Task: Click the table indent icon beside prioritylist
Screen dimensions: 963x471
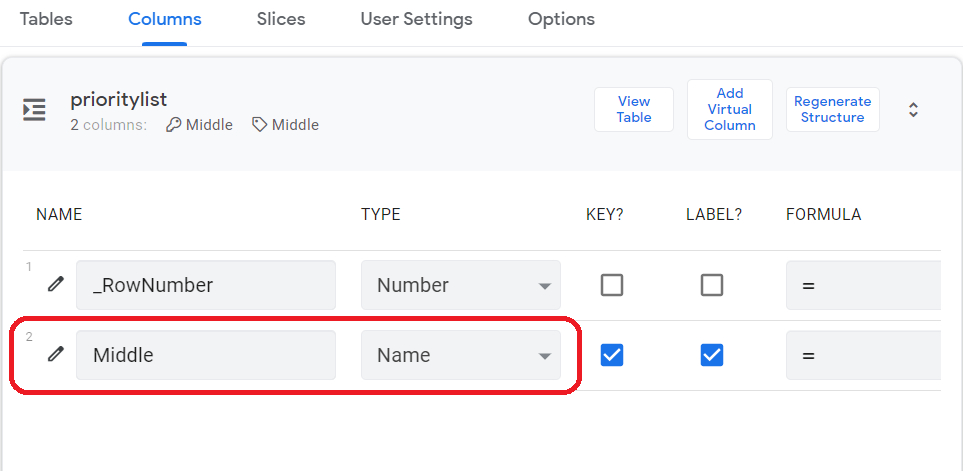Action: 34,109
